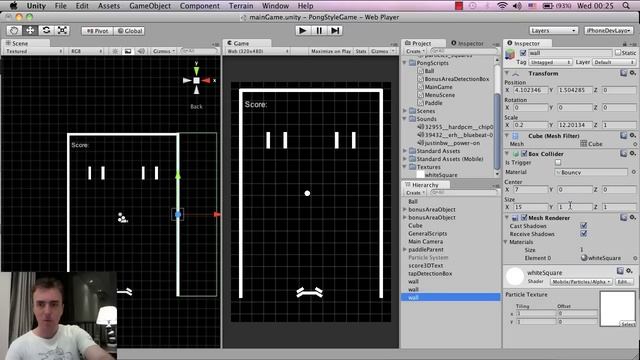Open the RGB render mode dropdown
This screenshot has width=640, height=360.
pos(86,51)
